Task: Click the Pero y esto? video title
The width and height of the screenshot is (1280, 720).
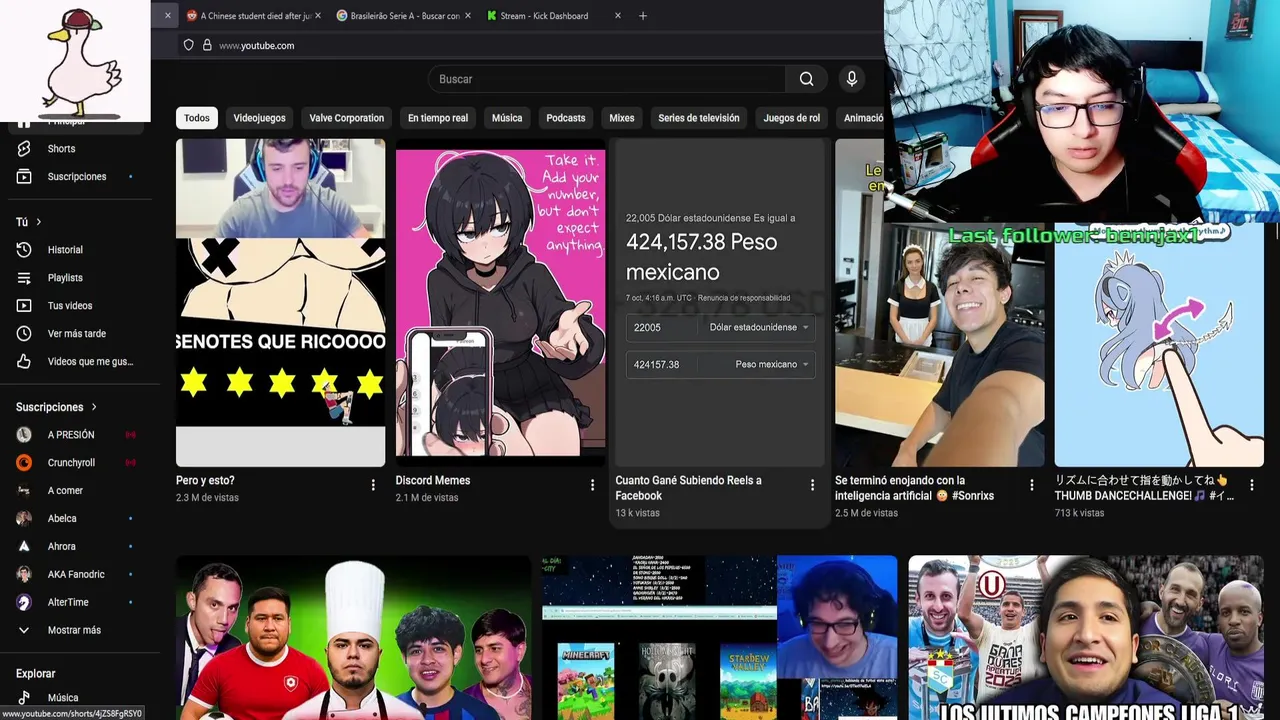Action: tap(205, 481)
